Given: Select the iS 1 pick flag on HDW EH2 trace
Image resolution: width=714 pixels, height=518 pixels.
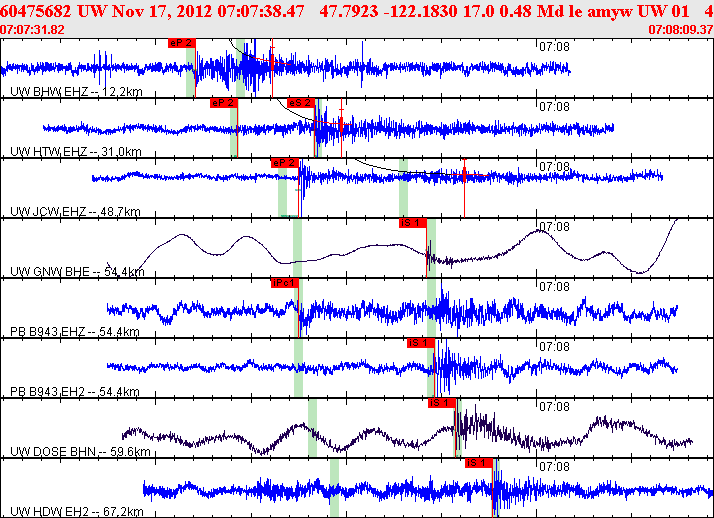Looking at the screenshot, I should pos(479,464).
